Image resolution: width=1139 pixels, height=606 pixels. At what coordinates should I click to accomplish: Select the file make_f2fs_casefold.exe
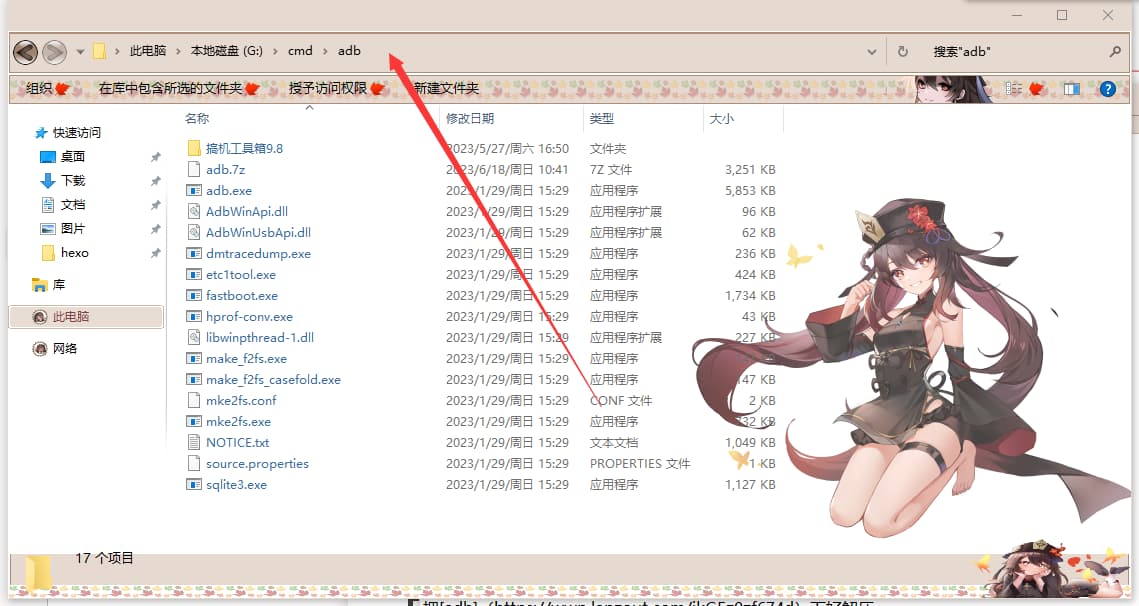[x=273, y=380]
